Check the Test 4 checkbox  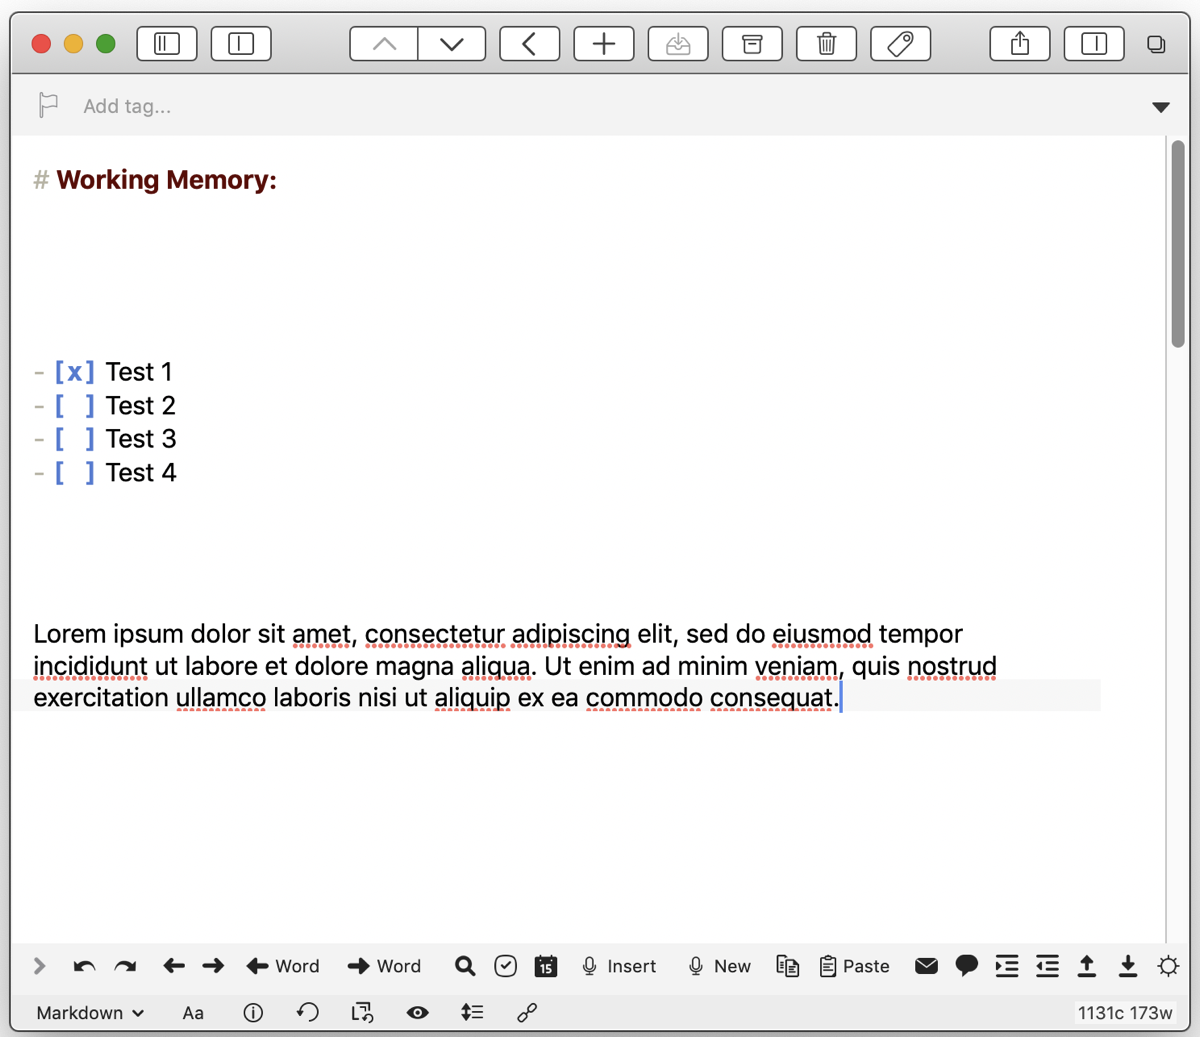(x=75, y=473)
